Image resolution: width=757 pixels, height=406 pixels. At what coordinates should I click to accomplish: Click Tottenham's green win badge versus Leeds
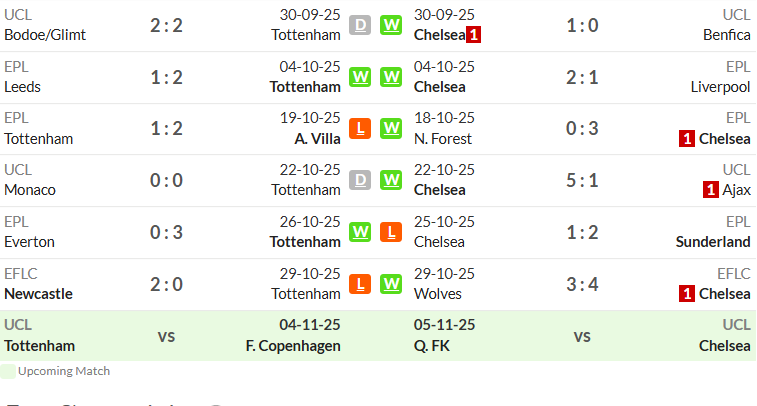(360, 77)
